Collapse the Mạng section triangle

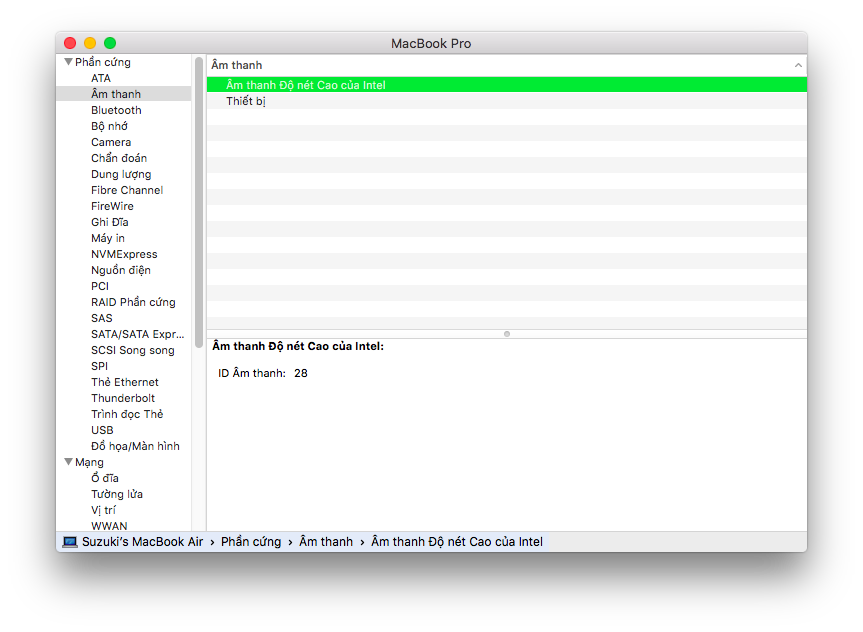pos(68,462)
